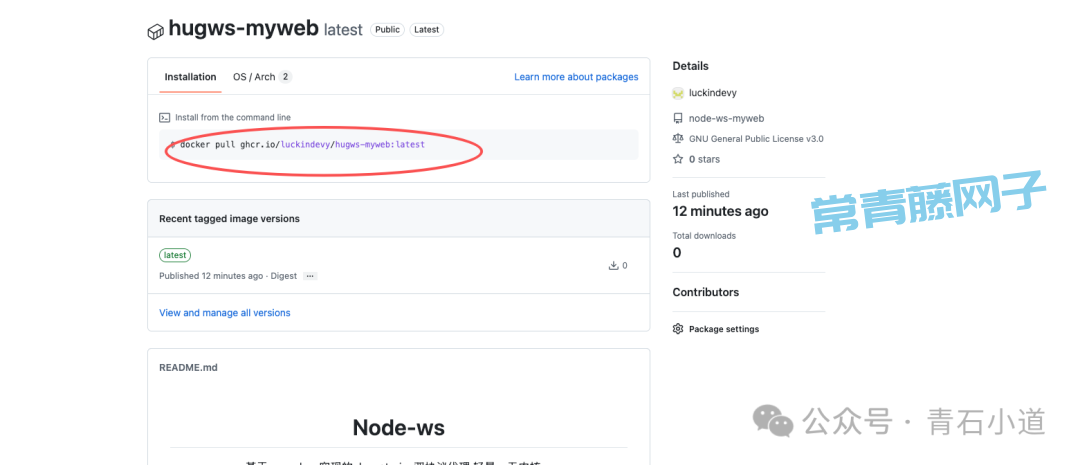Viewport: 1080px width, 465px height.
Task: Click the terminal icon beside install instructions
Action: [165, 117]
